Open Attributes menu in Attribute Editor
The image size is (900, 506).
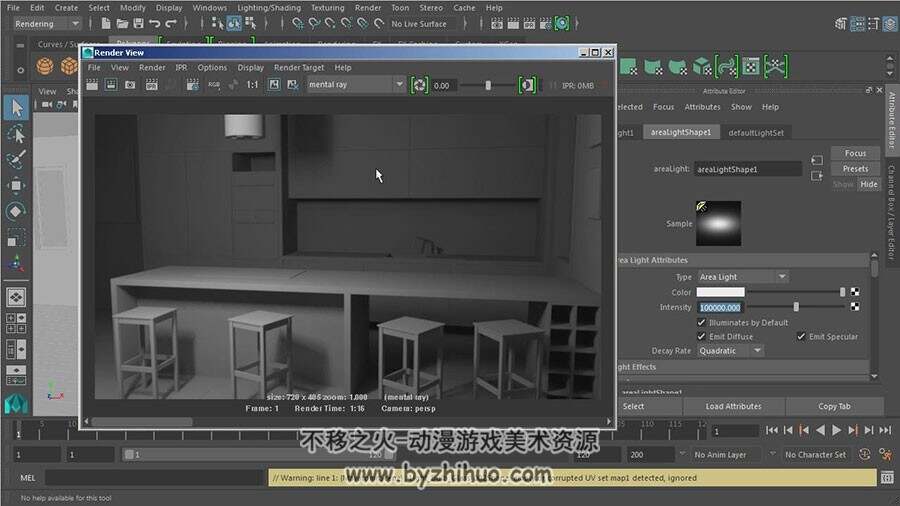pyautogui.click(x=702, y=107)
